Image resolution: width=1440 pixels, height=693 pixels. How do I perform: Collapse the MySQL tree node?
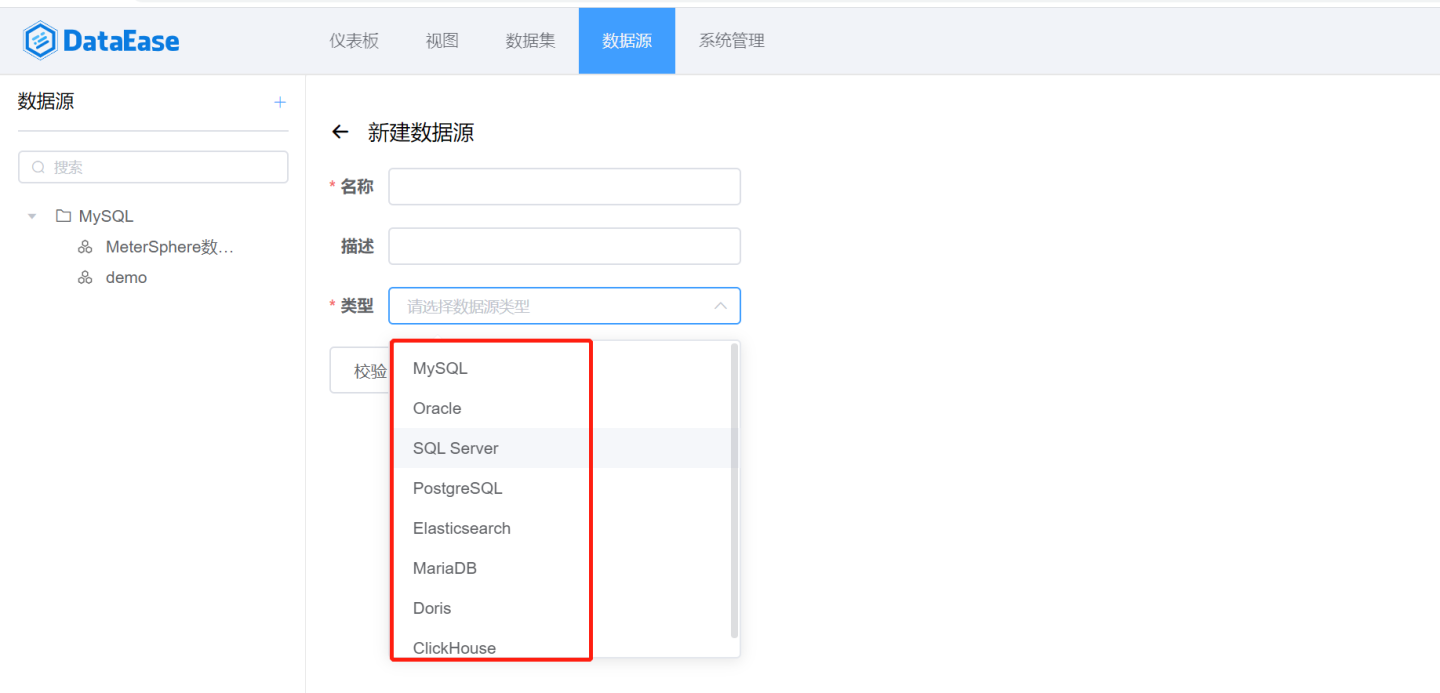pos(31,215)
